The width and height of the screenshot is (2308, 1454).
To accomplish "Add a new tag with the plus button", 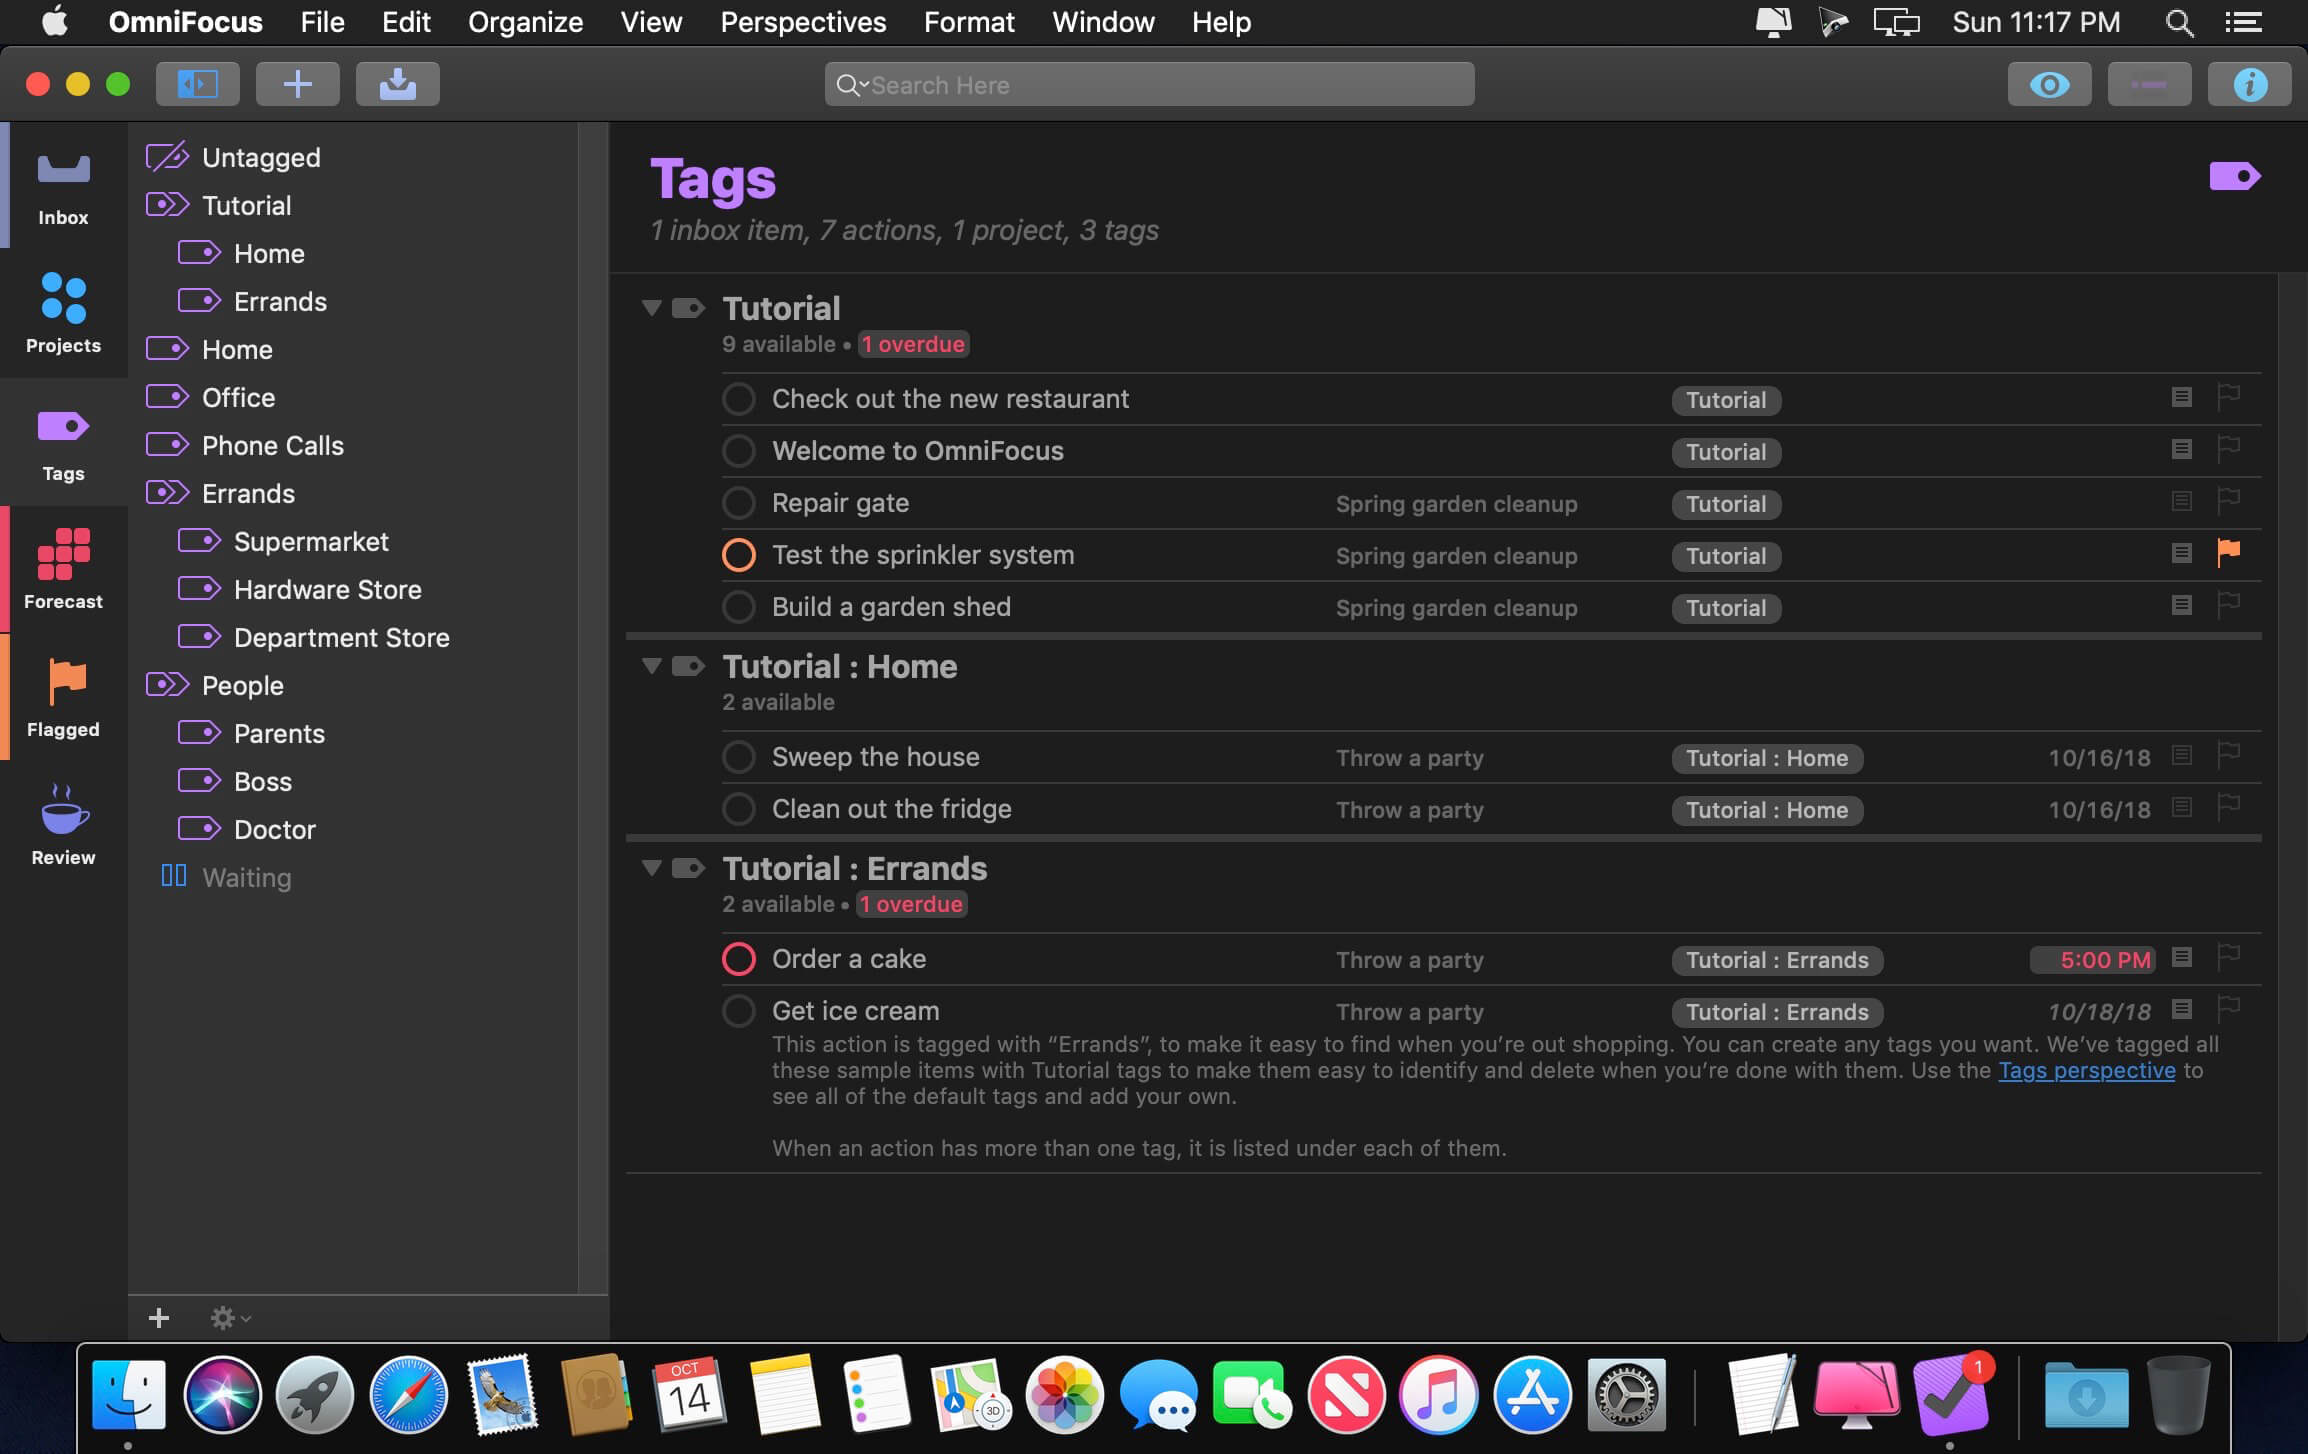I will [158, 1318].
